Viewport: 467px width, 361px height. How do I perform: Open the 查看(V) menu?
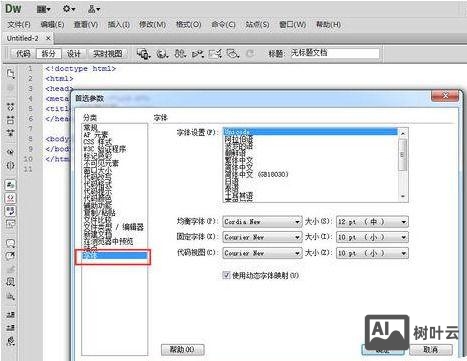[x=86, y=24]
